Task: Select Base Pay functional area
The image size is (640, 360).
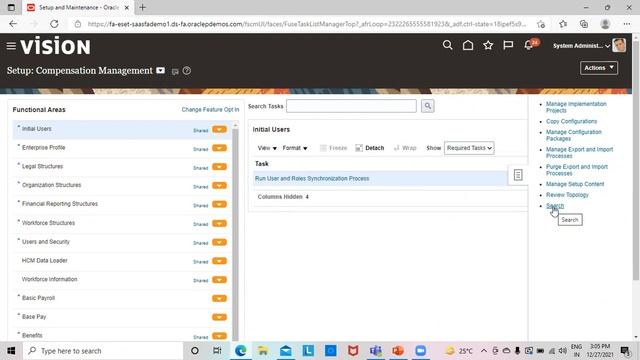Action: coord(34,317)
